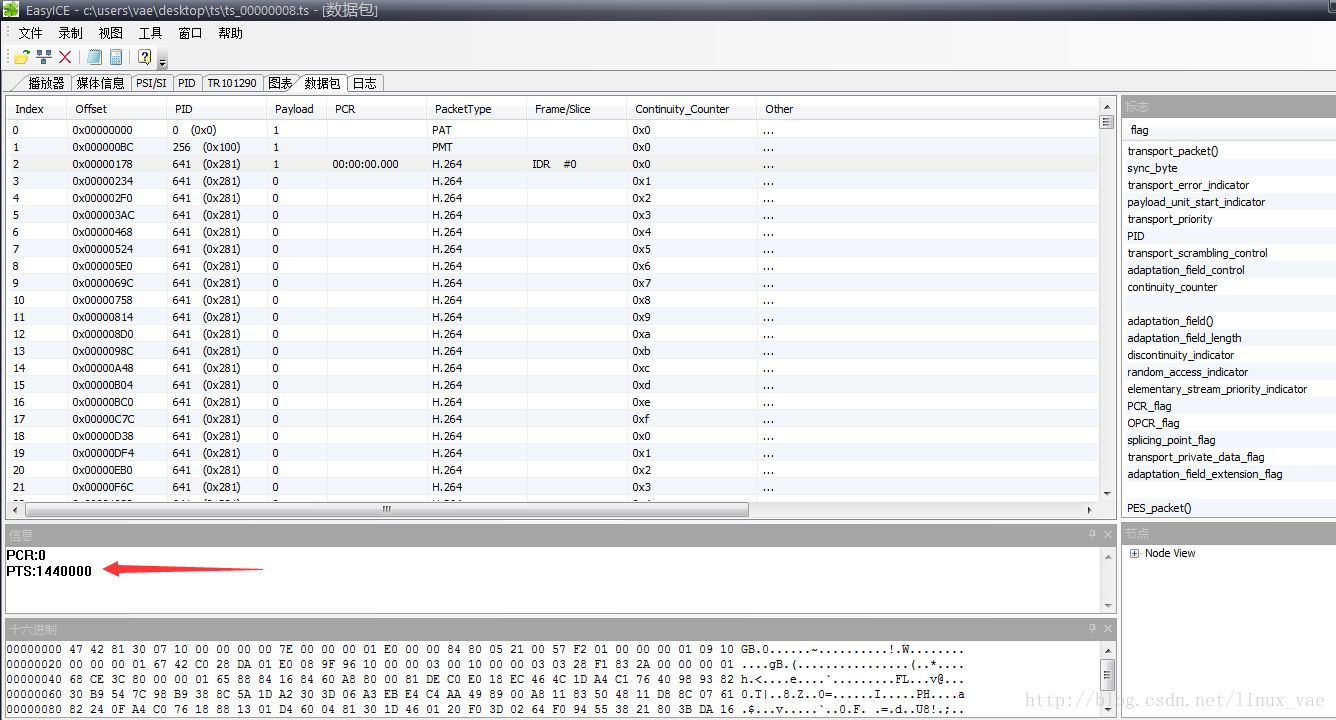Click the Continuity_Counter column header
The image size is (1336, 720).
click(x=692, y=109)
